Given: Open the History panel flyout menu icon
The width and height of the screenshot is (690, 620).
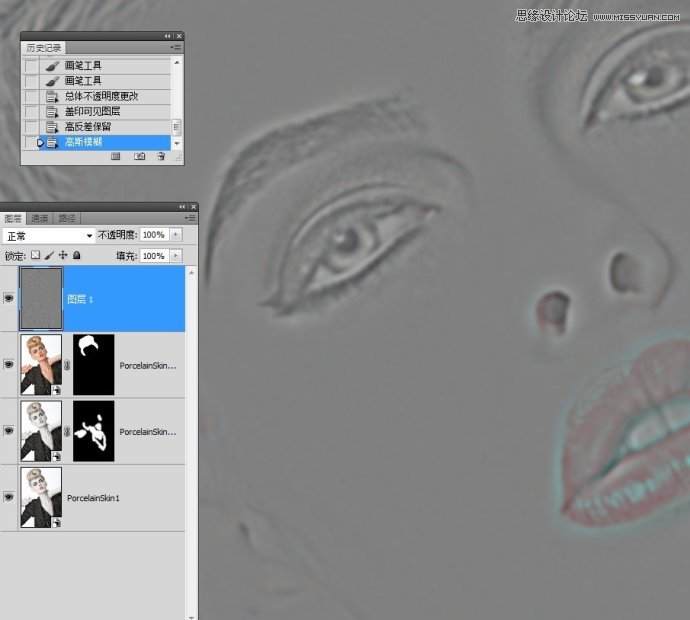Looking at the screenshot, I should tap(176, 47).
